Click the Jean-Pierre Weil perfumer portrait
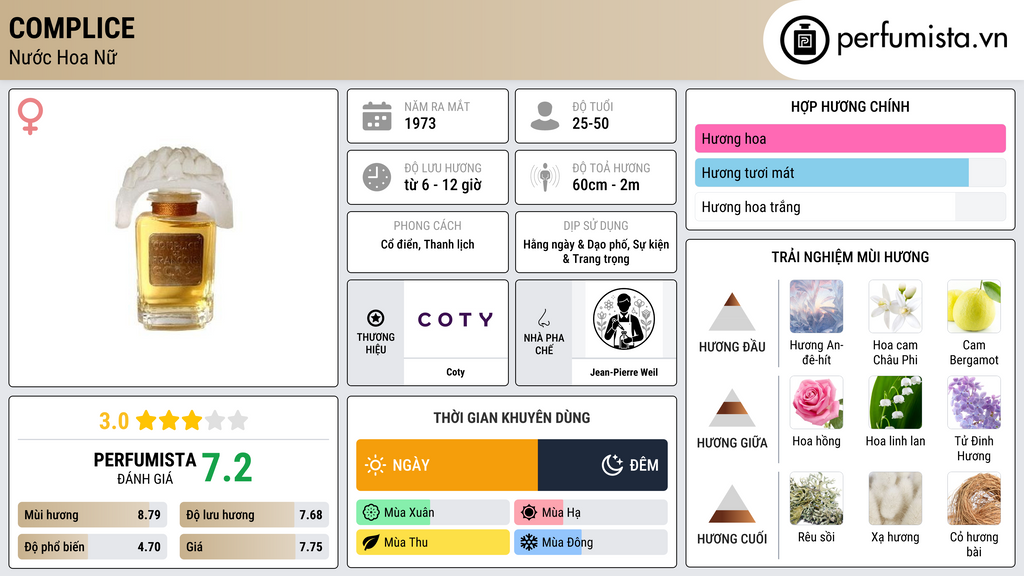Screen dimensions: 1024x576 624,319
